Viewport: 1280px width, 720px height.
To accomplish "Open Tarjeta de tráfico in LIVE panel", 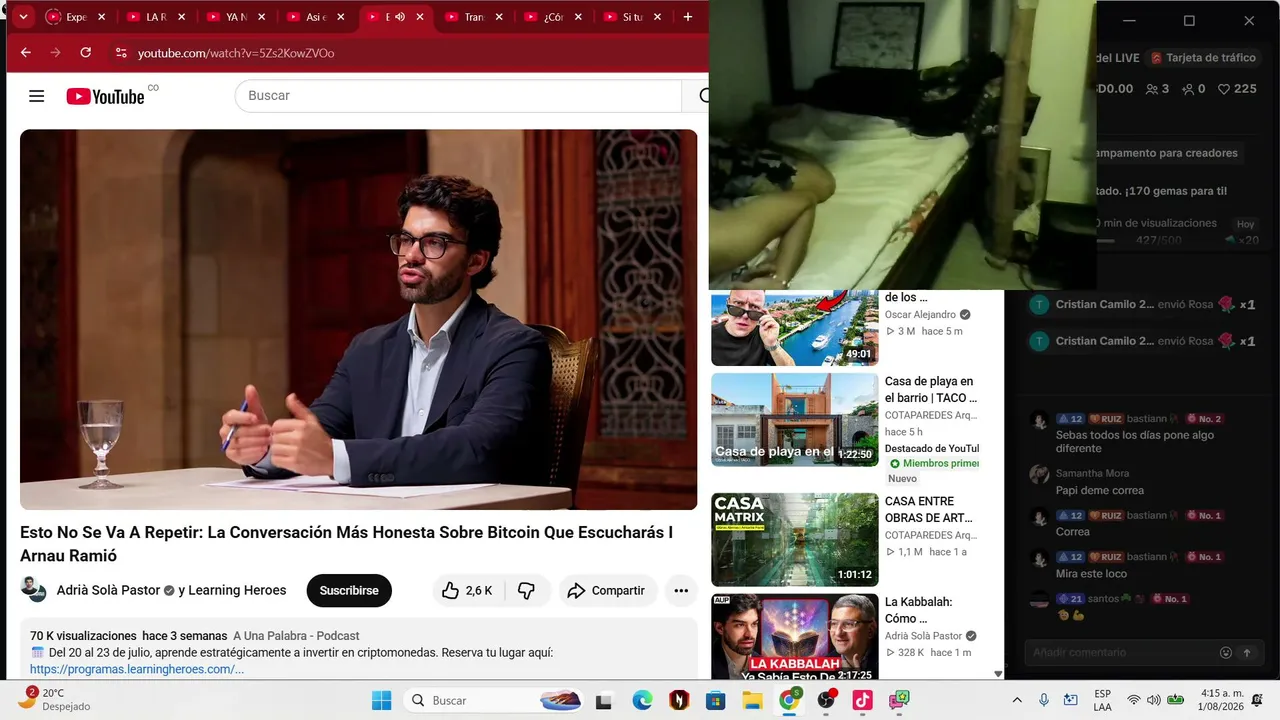I will point(1203,58).
